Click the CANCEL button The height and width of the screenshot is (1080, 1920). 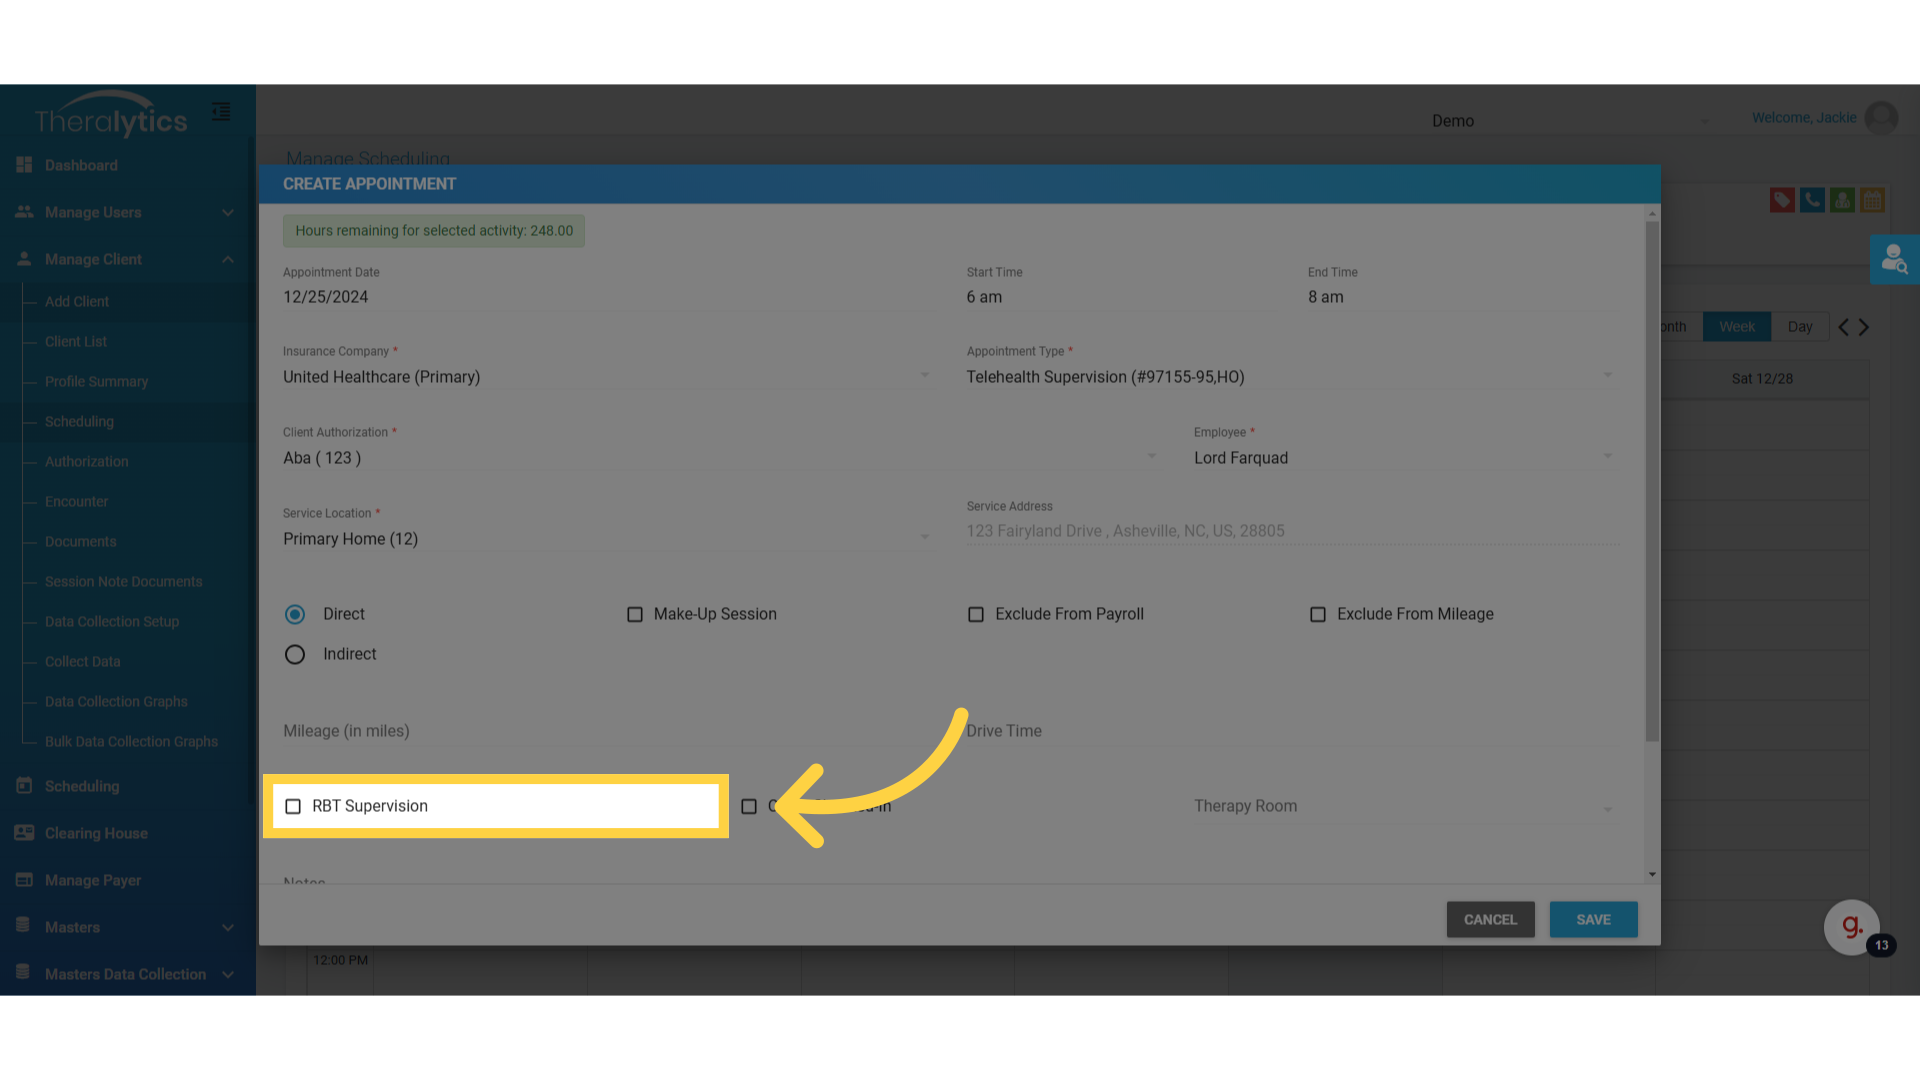(x=1490, y=920)
